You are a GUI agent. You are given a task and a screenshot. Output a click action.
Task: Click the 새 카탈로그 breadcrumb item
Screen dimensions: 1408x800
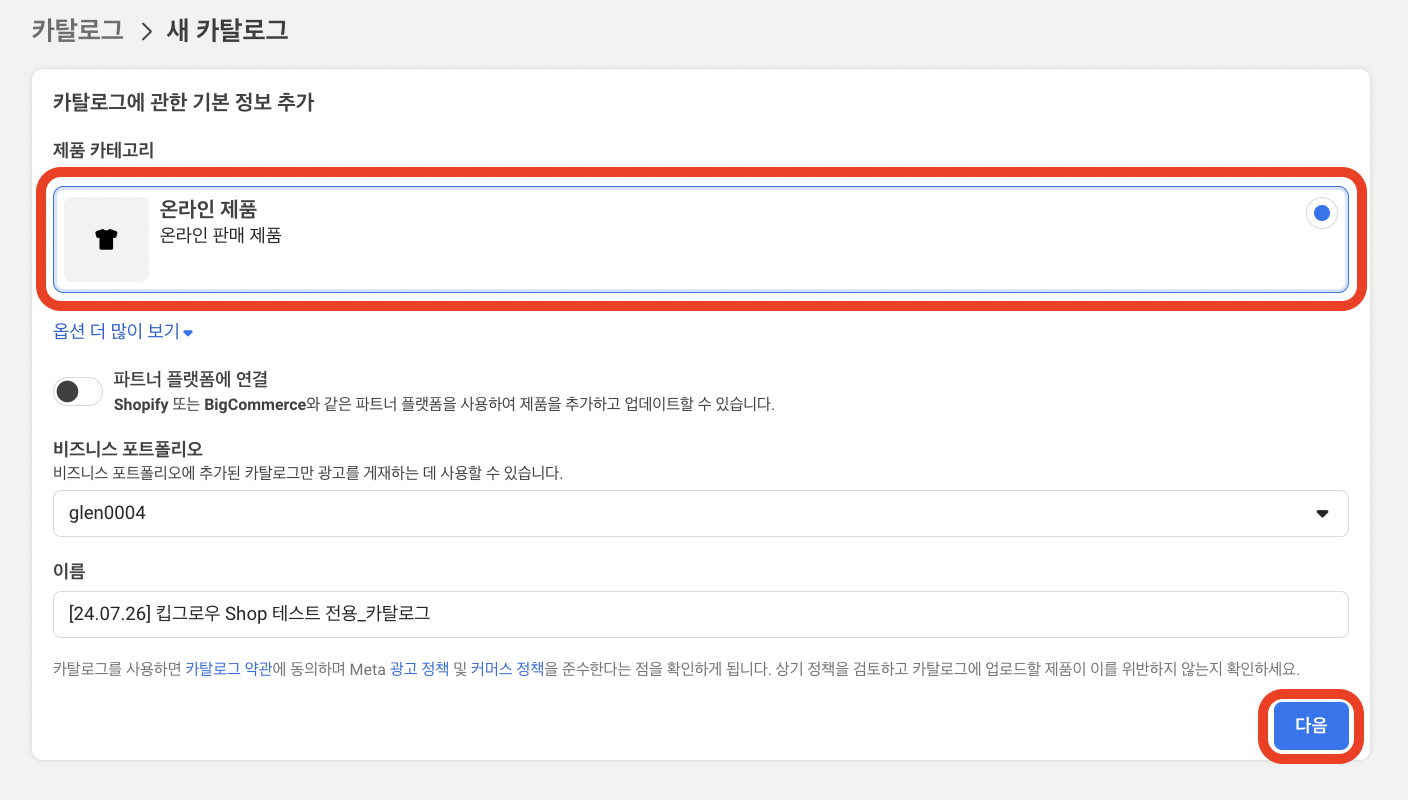(228, 31)
